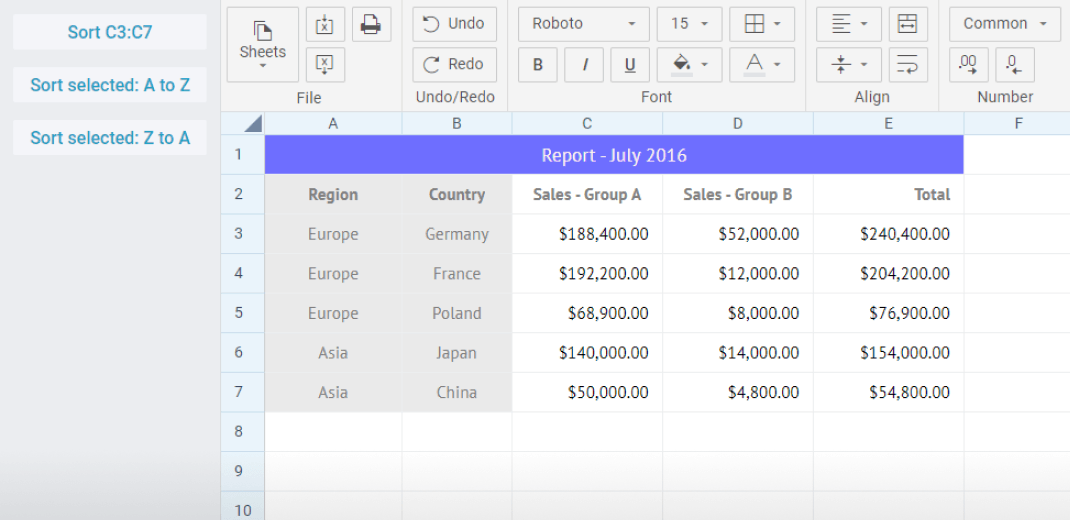Select column E header
This screenshot has height=520, width=1070.
888,124
